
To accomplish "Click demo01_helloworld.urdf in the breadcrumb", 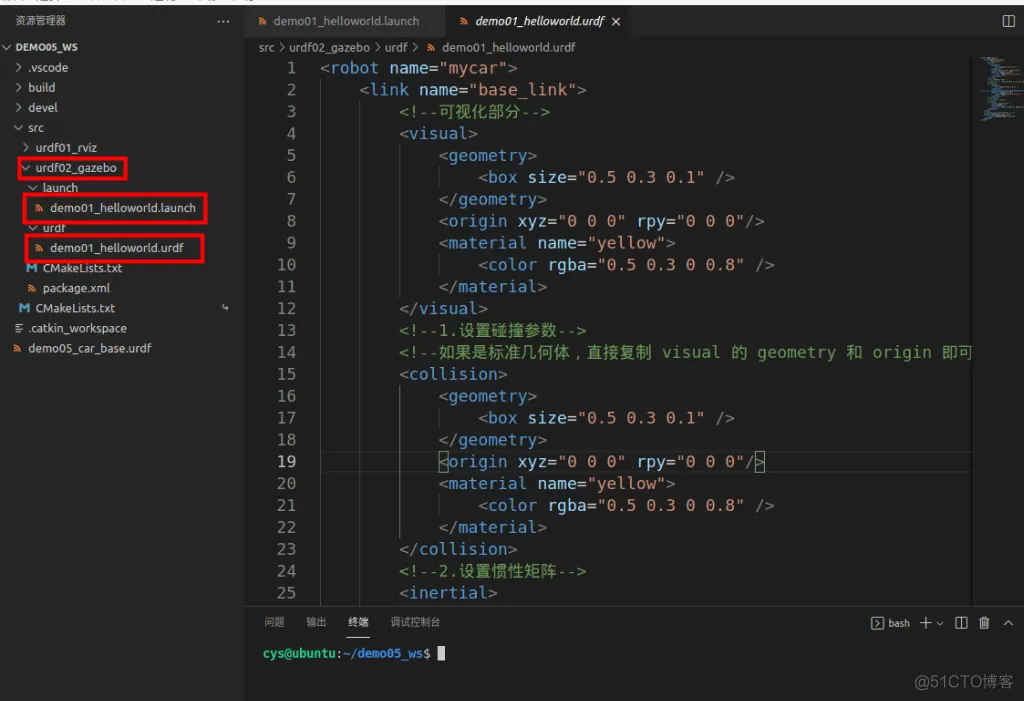I will pyautogui.click(x=508, y=48).
